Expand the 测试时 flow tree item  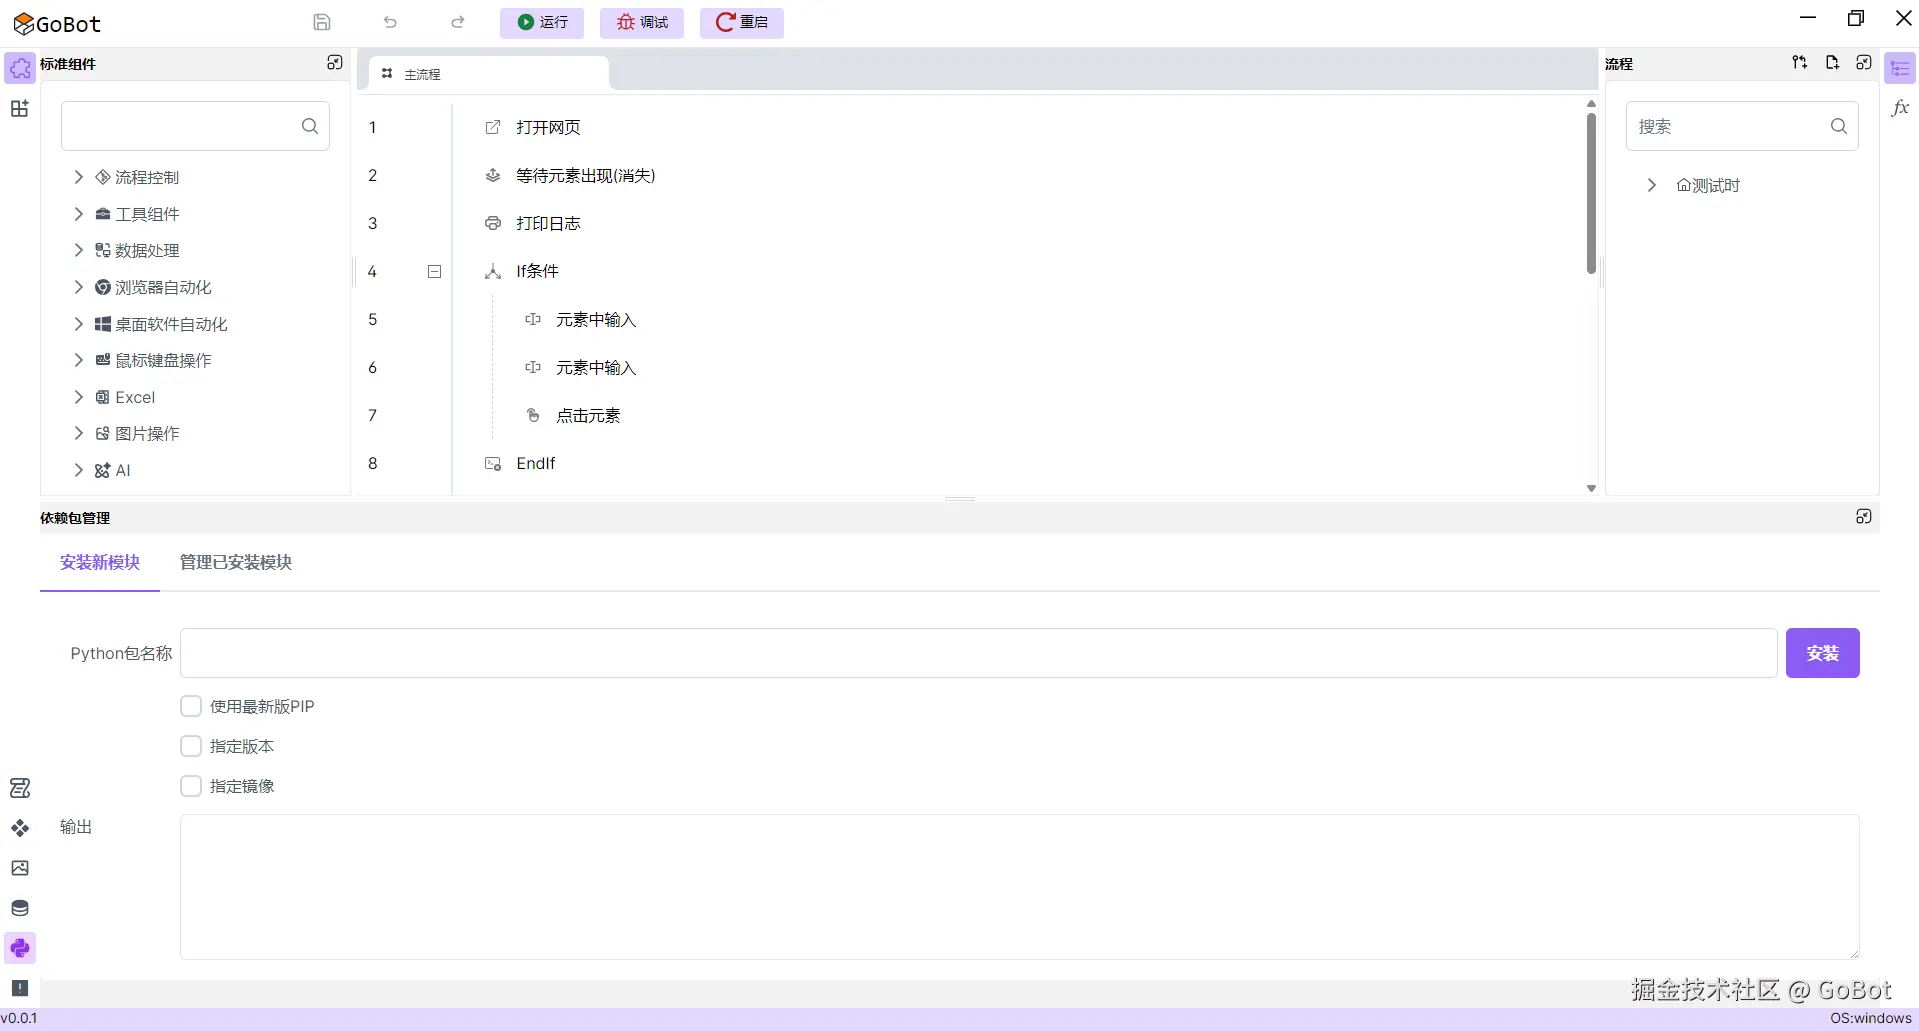tap(1652, 185)
